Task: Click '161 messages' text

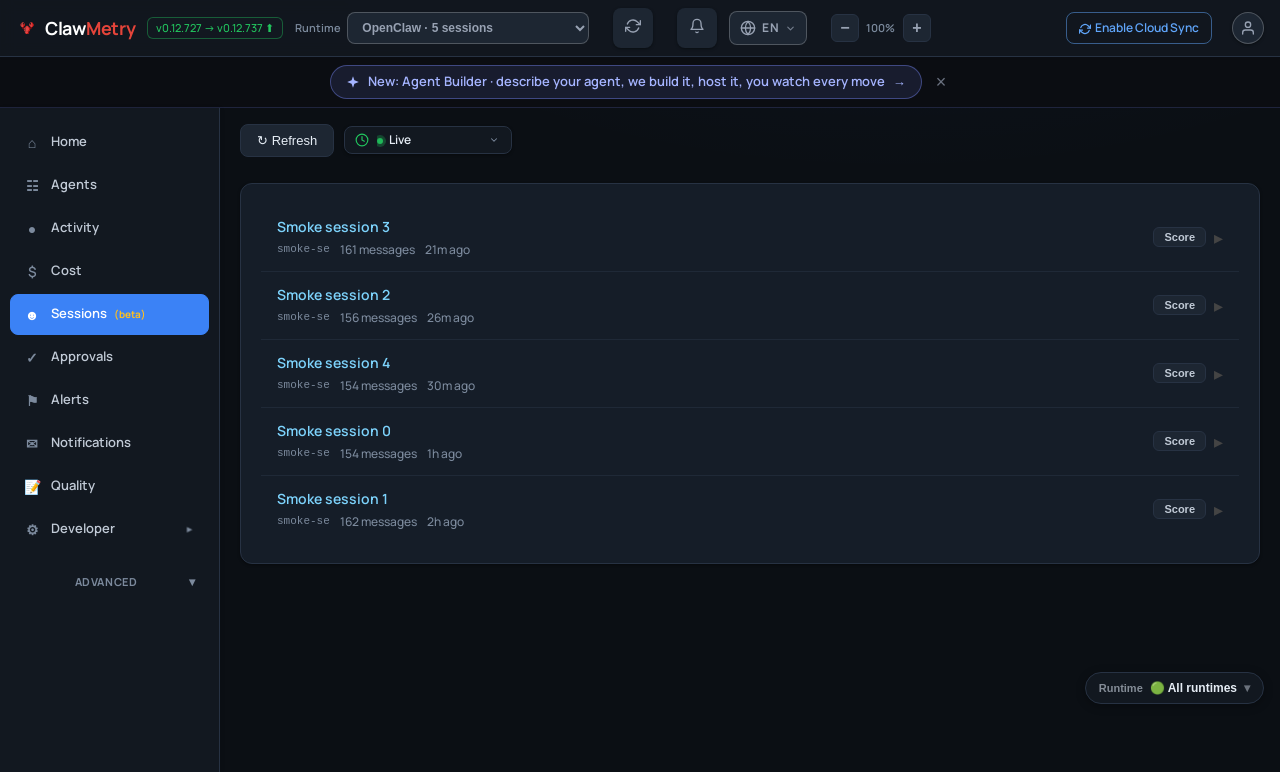Action: click(377, 250)
